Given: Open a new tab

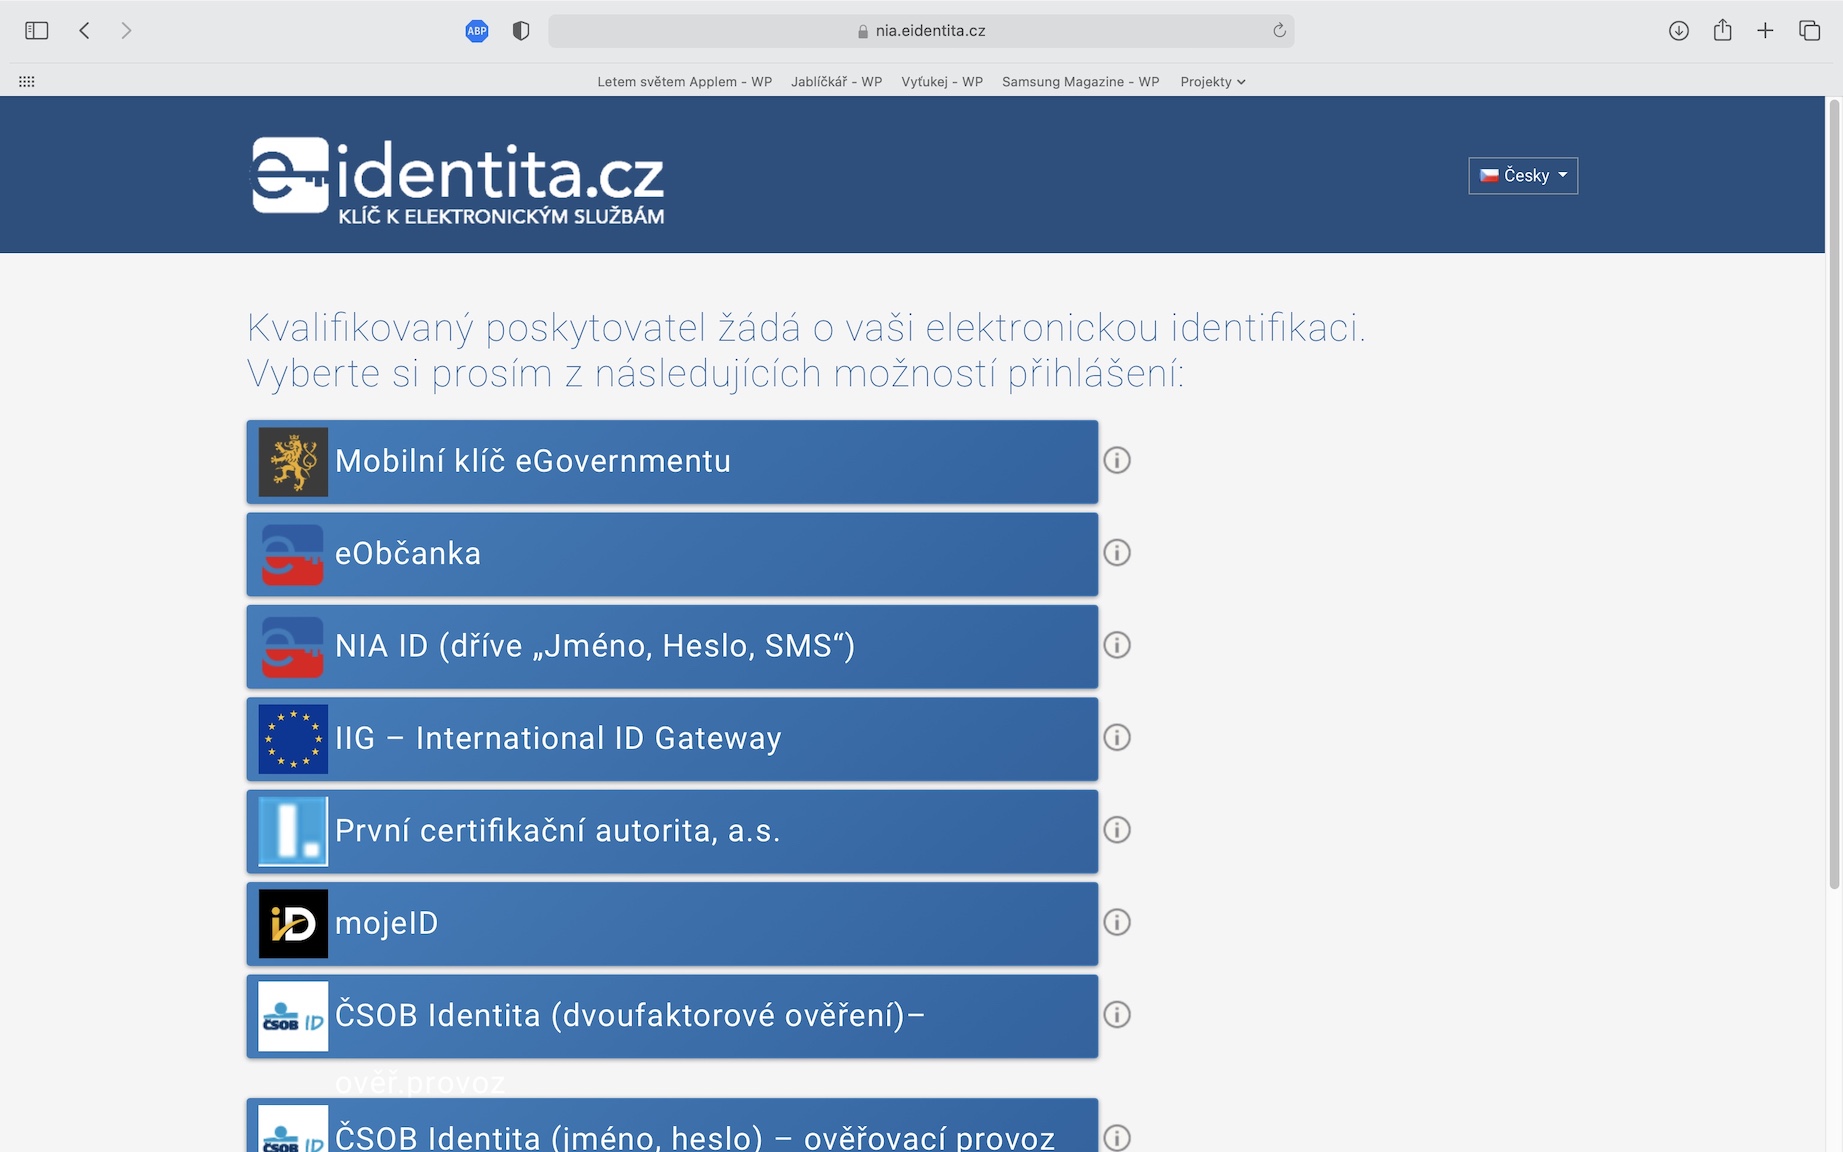Looking at the screenshot, I should pos(1766,31).
